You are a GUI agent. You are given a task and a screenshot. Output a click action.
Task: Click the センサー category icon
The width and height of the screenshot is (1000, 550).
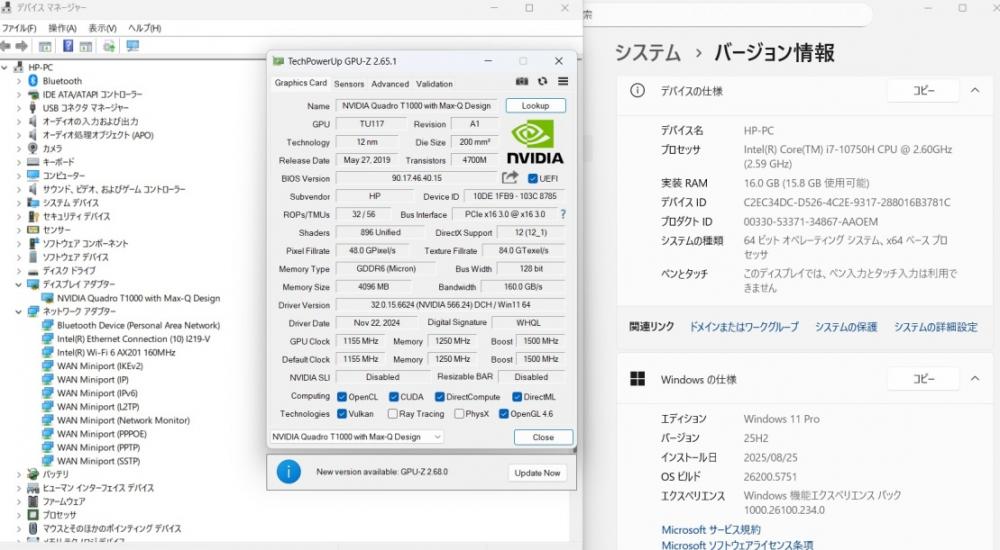pos(33,230)
